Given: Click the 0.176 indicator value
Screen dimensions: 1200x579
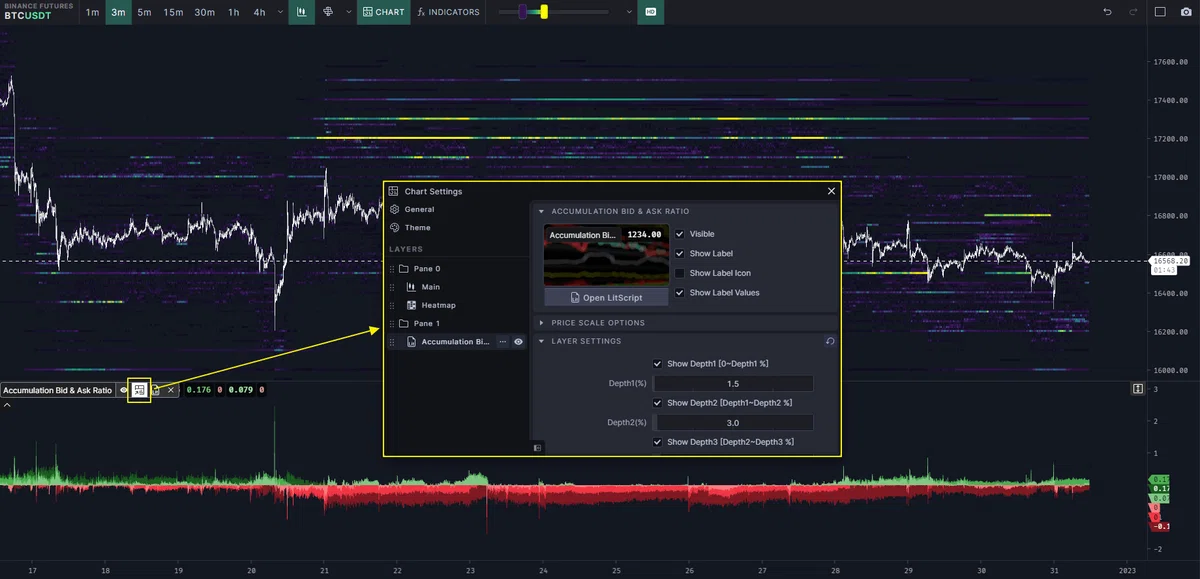Looking at the screenshot, I should tap(199, 390).
